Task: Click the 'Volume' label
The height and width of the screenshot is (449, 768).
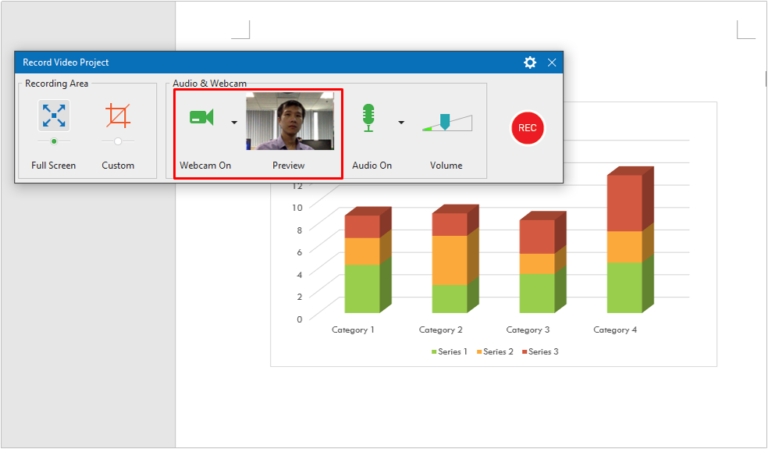Action: pyautogui.click(x=446, y=165)
